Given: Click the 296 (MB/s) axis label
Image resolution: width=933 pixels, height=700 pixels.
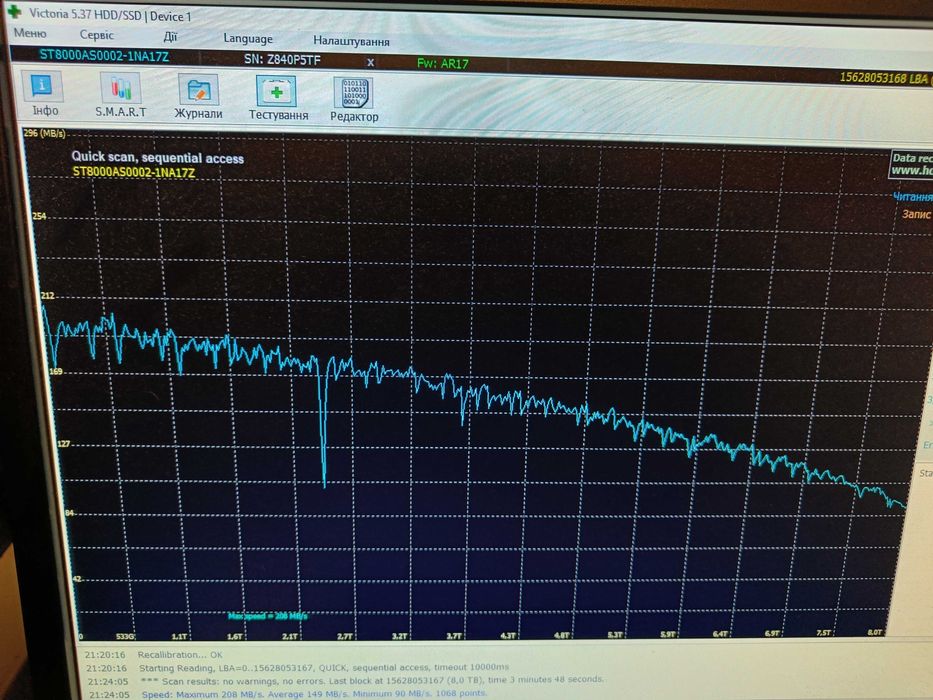Looking at the screenshot, I should (45, 133).
